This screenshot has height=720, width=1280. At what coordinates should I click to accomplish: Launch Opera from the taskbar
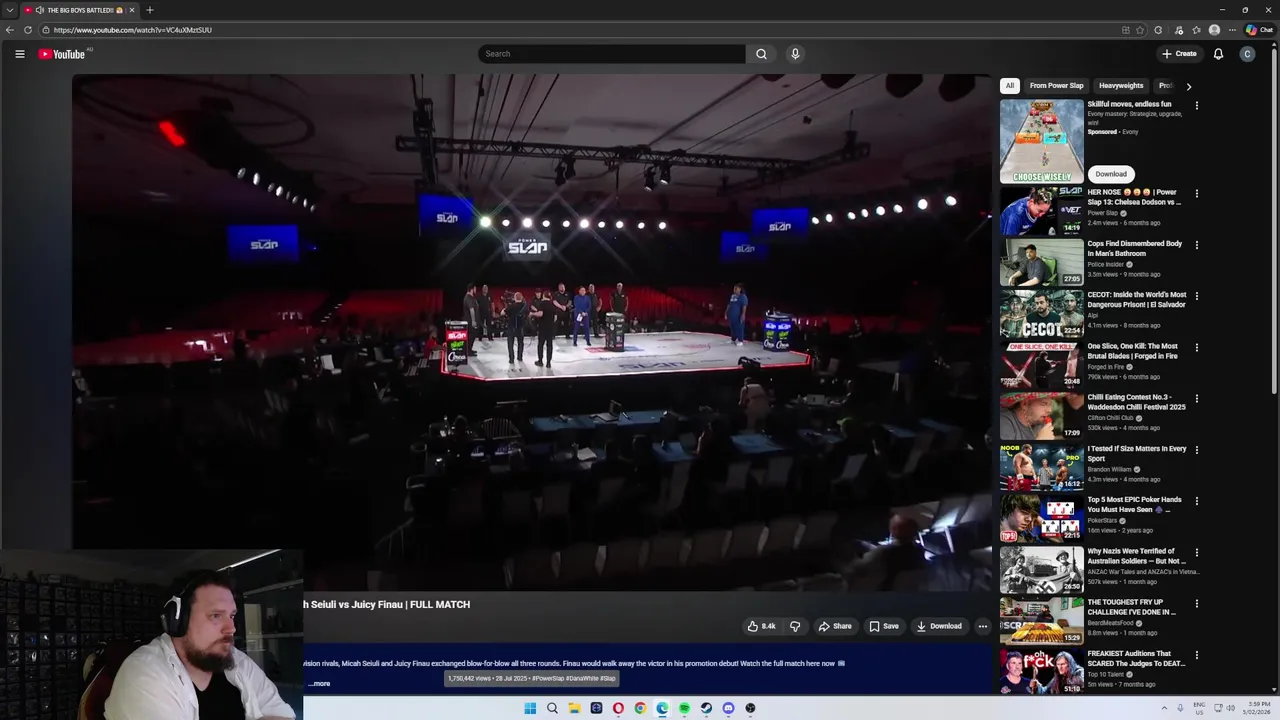point(618,708)
